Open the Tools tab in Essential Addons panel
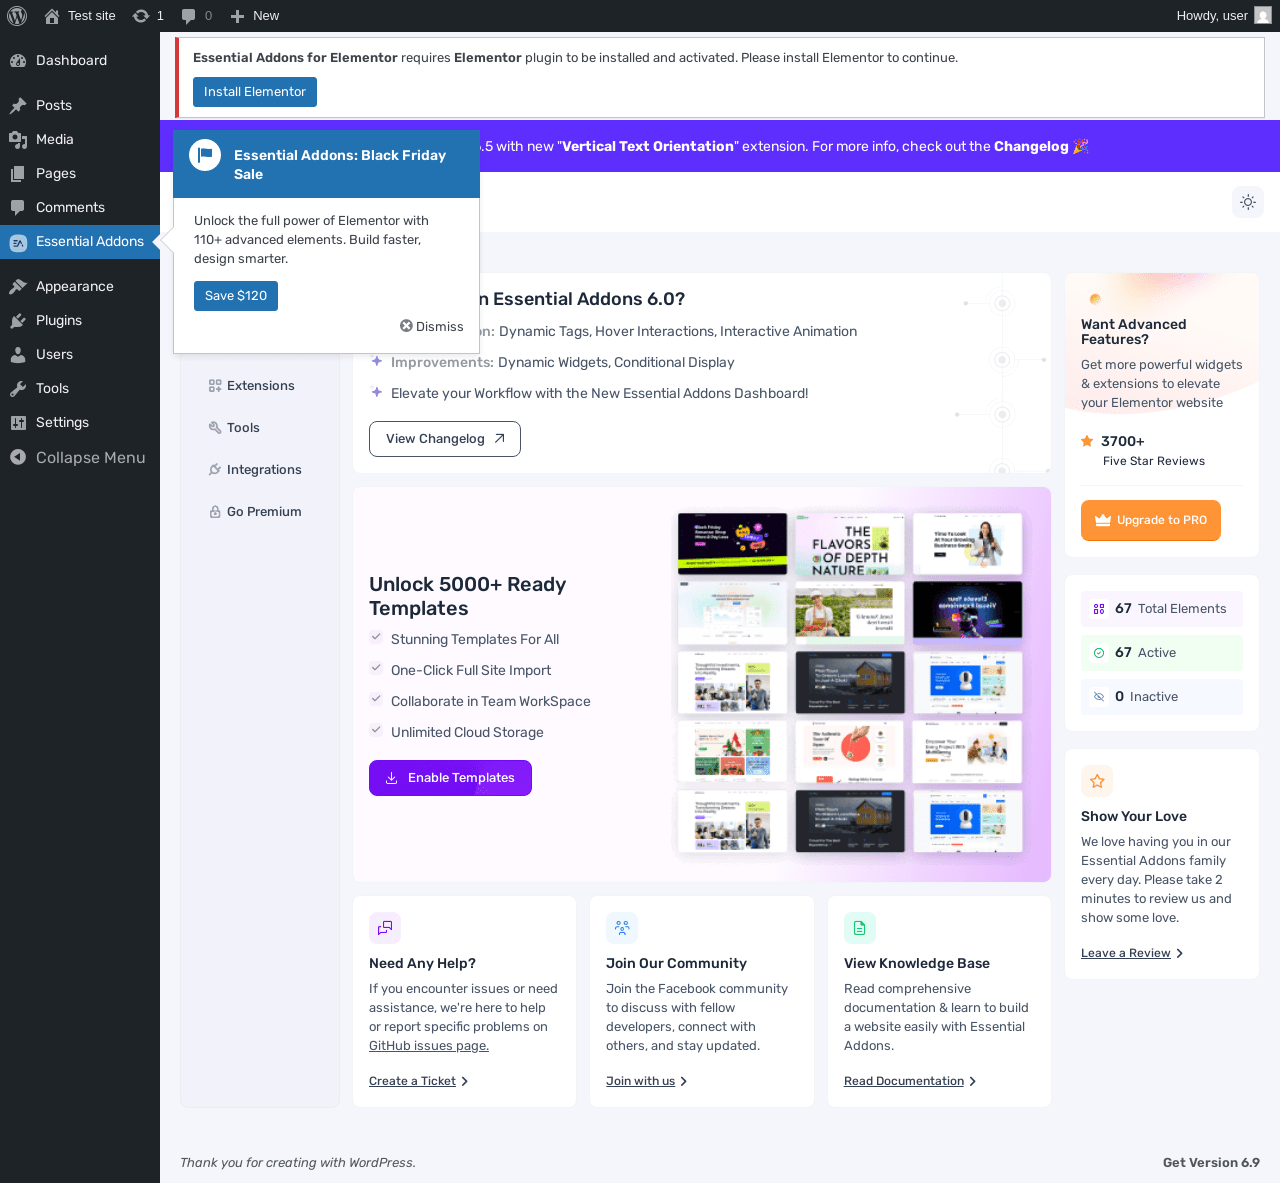 point(260,428)
